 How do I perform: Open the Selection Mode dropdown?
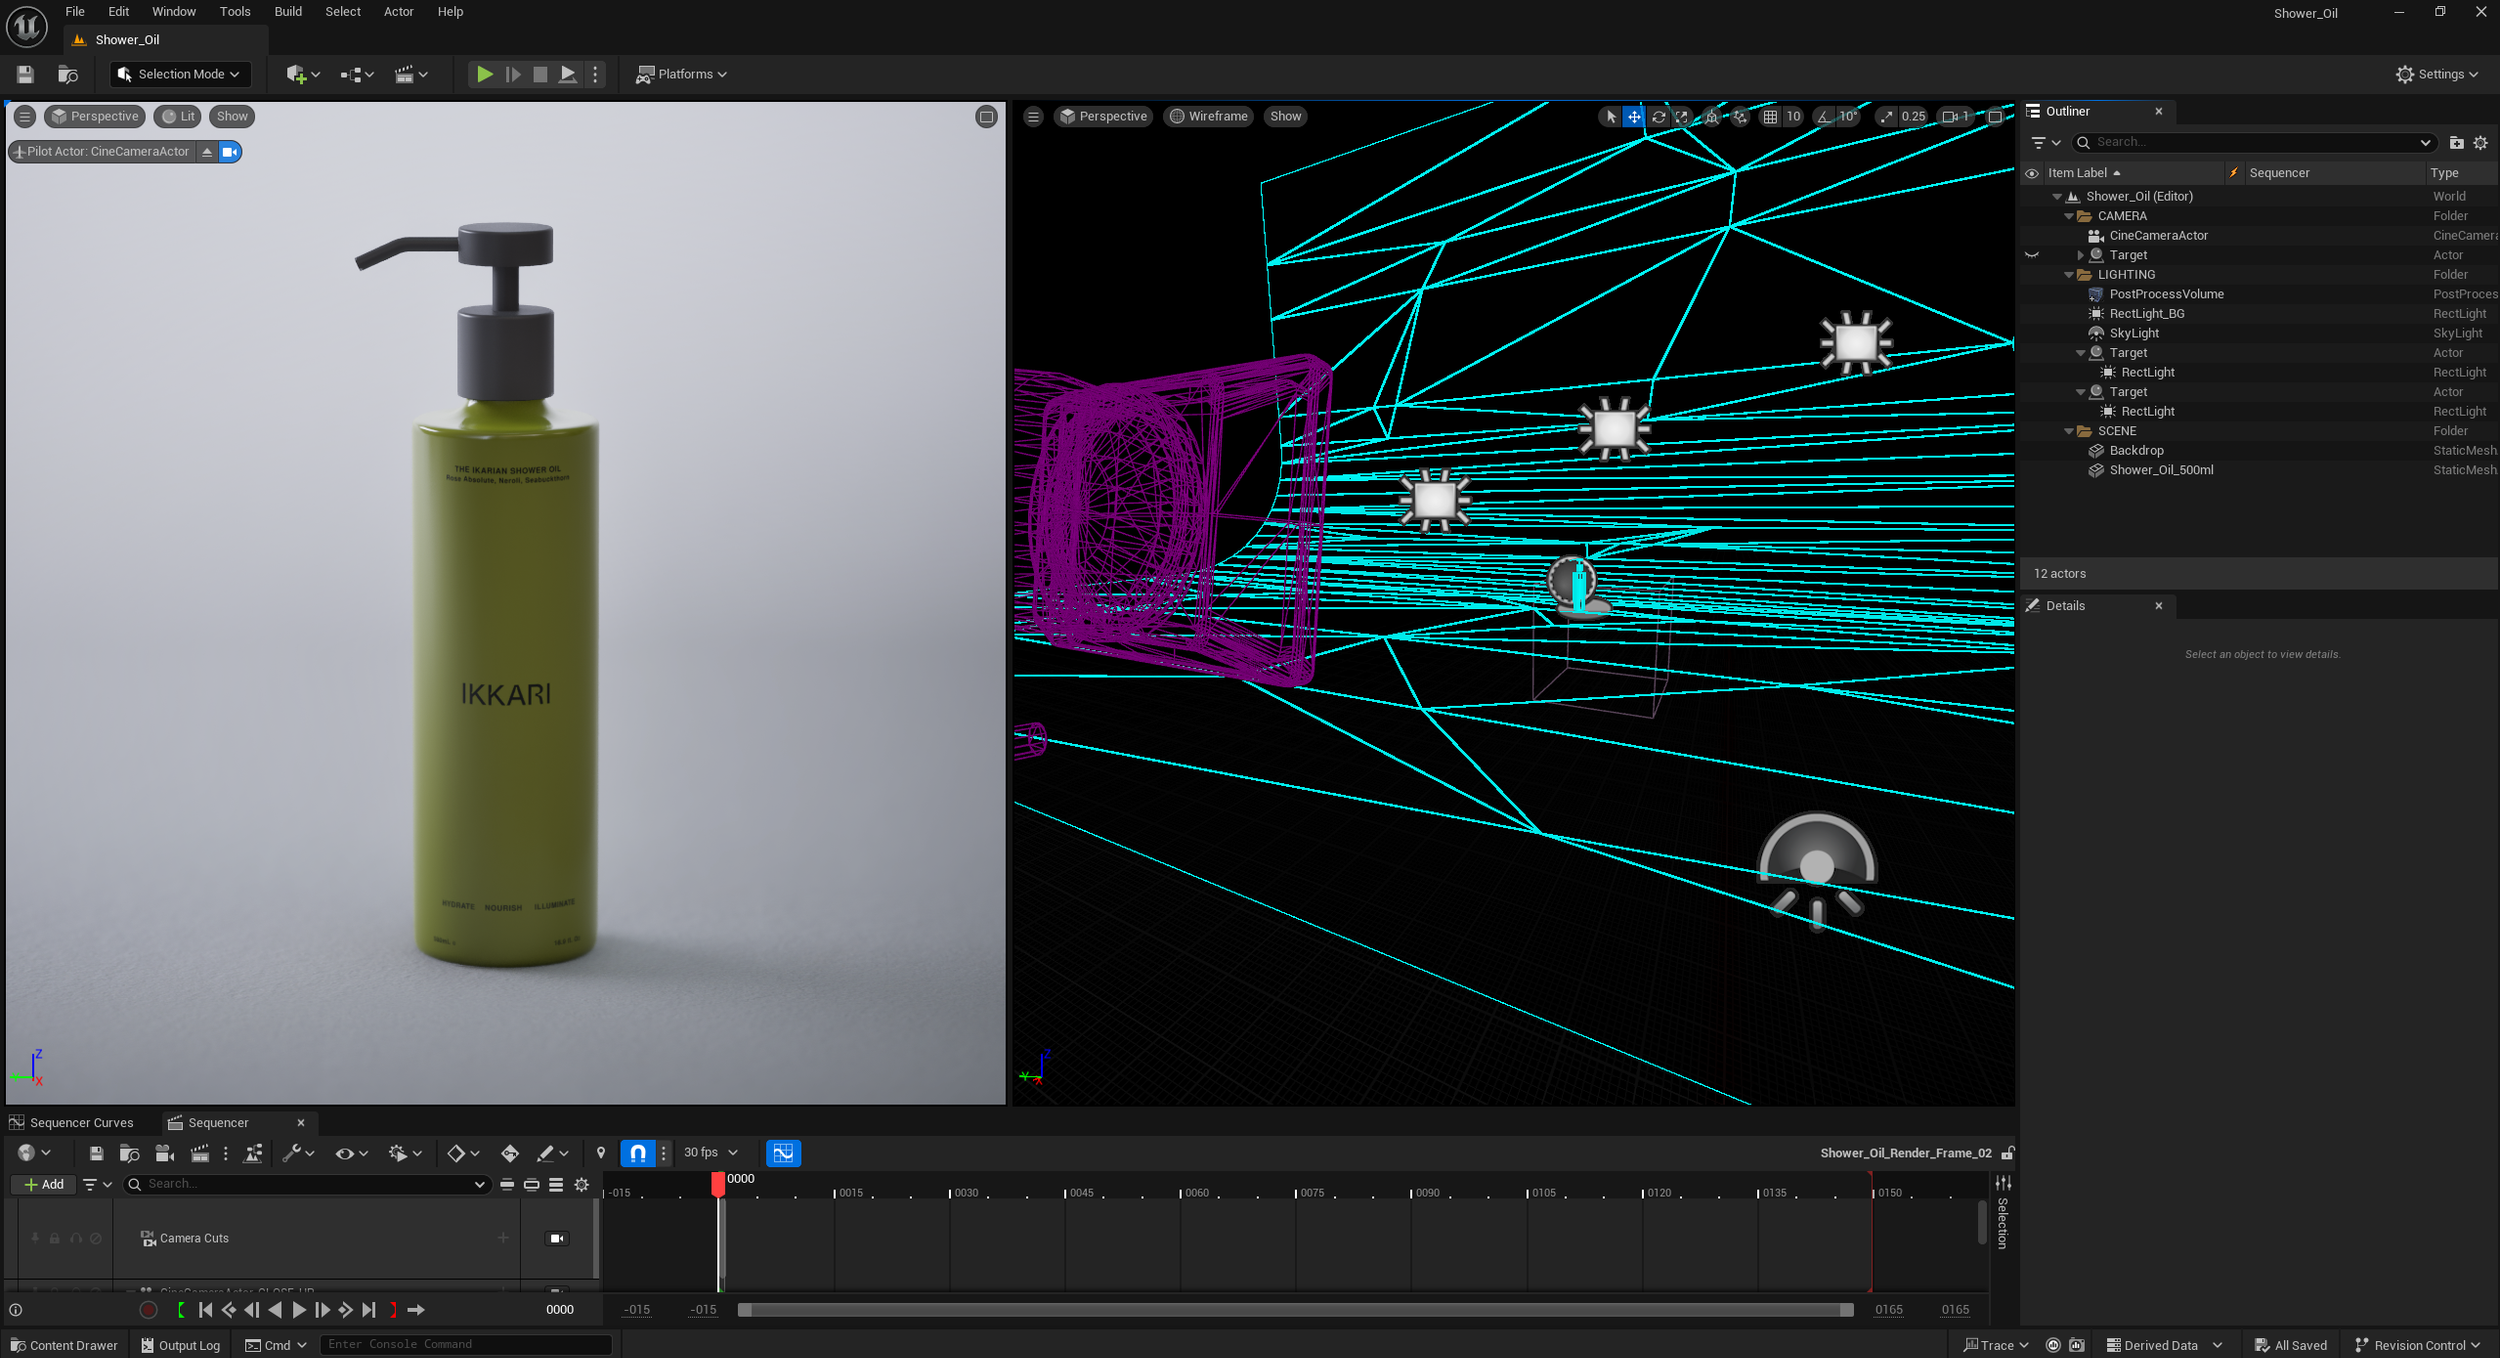pyautogui.click(x=180, y=74)
